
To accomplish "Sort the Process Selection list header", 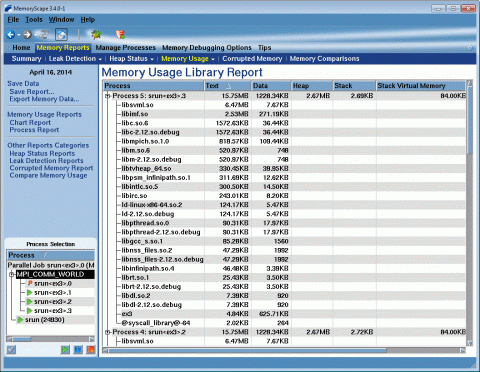I will 51,255.
